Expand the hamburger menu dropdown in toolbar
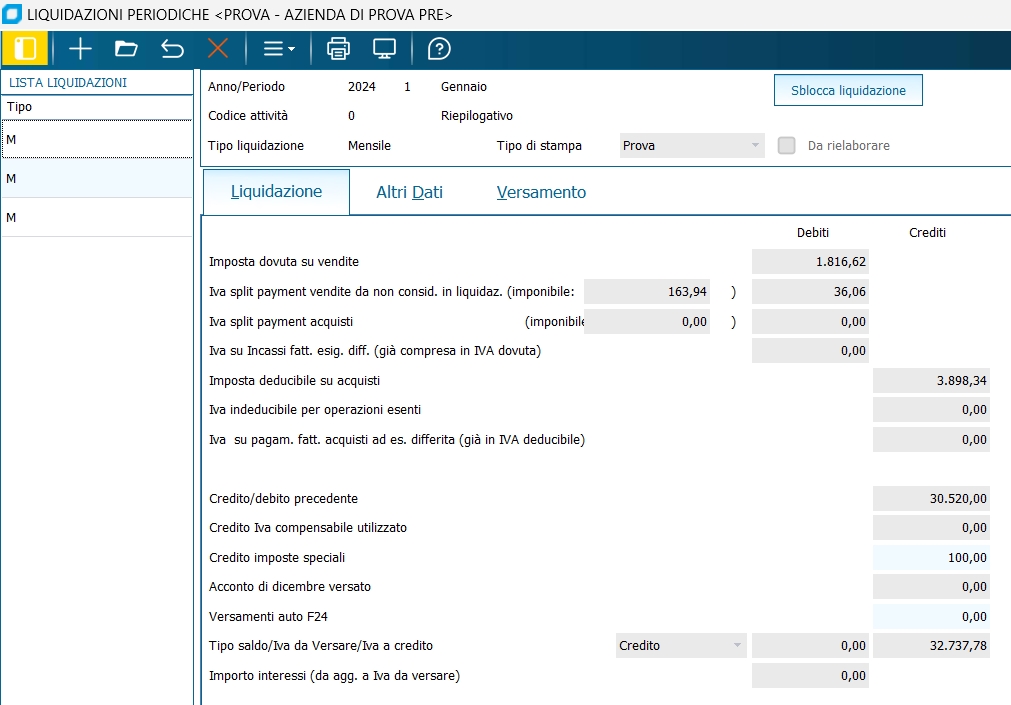Viewport: 1011px width, 705px height. point(278,48)
